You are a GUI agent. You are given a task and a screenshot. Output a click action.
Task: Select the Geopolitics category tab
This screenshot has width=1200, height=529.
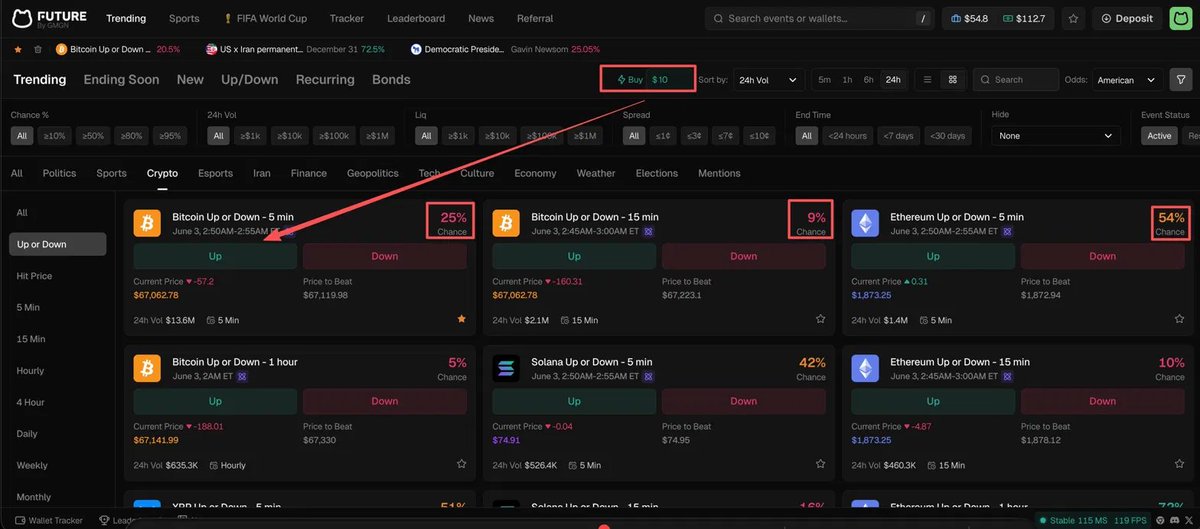click(373, 173)
